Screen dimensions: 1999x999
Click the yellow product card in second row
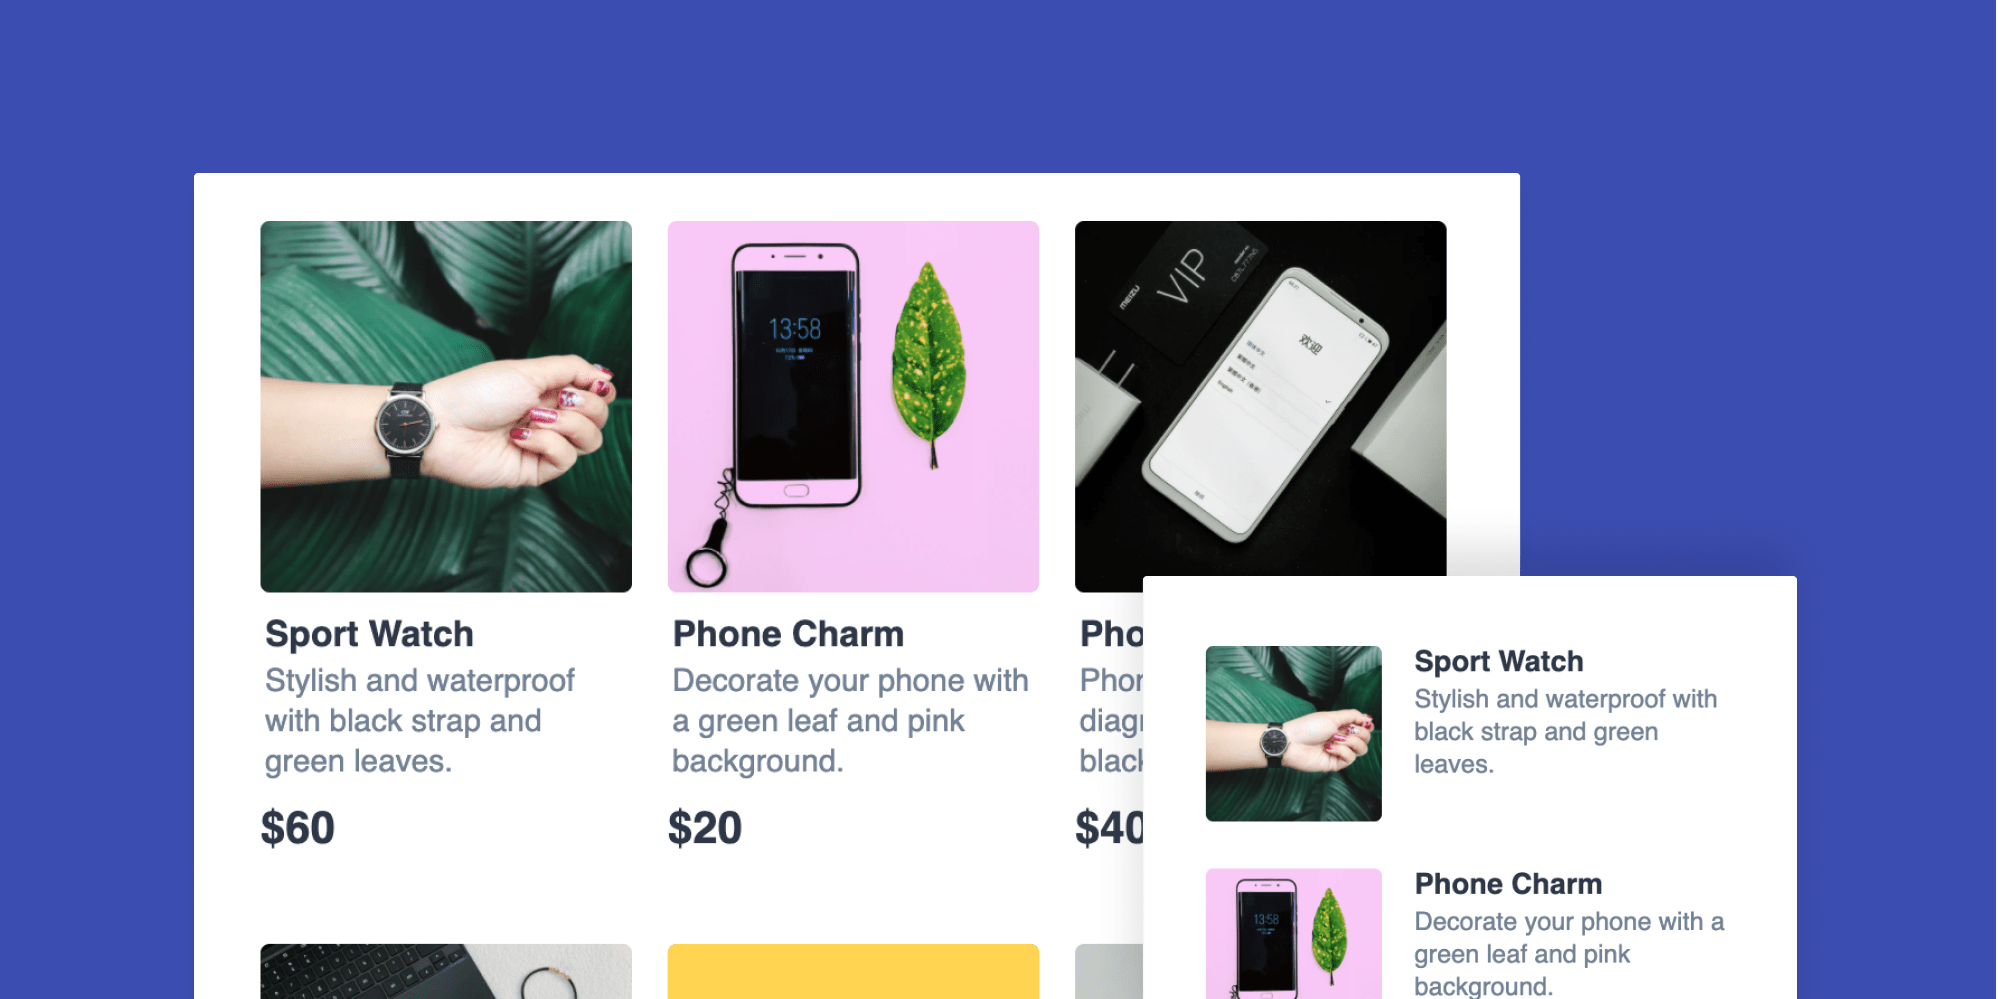click(853, 971)
